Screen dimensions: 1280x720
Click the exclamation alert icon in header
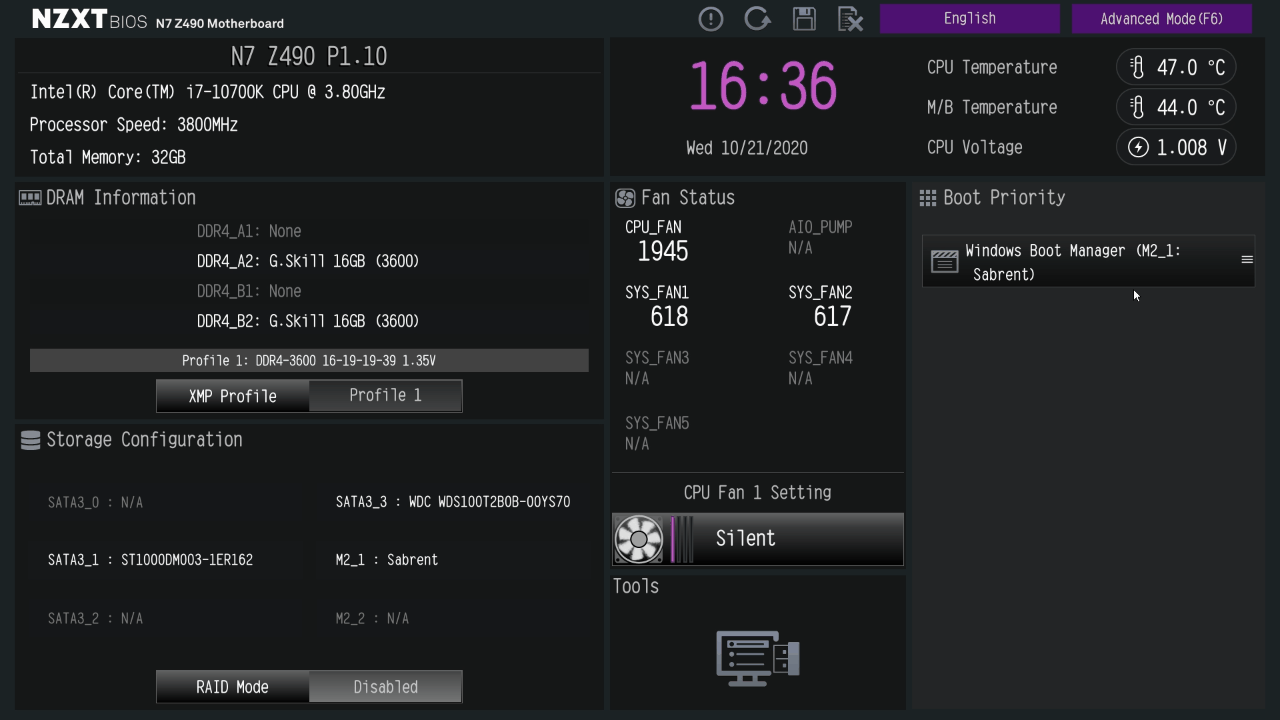711,19
